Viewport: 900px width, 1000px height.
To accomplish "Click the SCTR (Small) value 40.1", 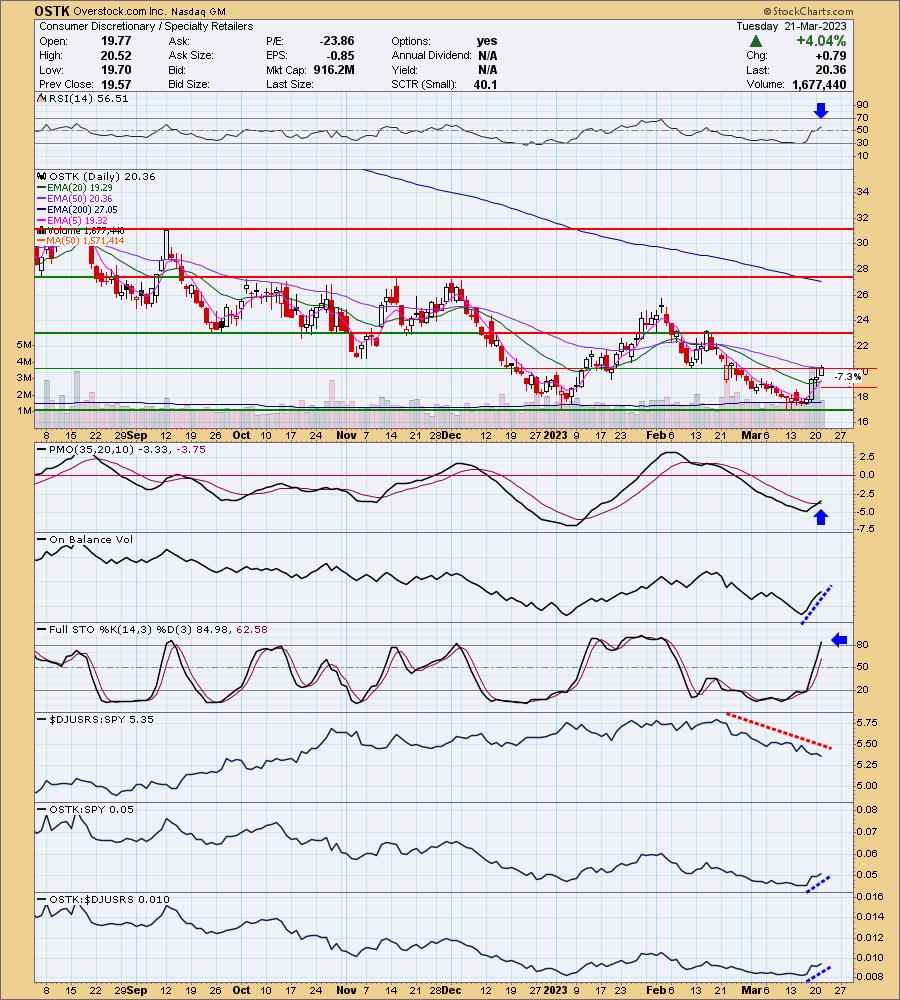I will tap(485, 84).
